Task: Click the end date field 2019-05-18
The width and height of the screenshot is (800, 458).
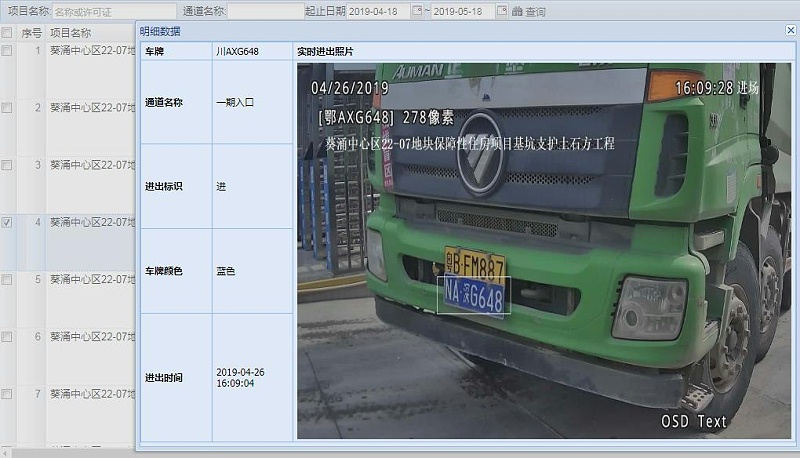Action: [x=463, y=11]
